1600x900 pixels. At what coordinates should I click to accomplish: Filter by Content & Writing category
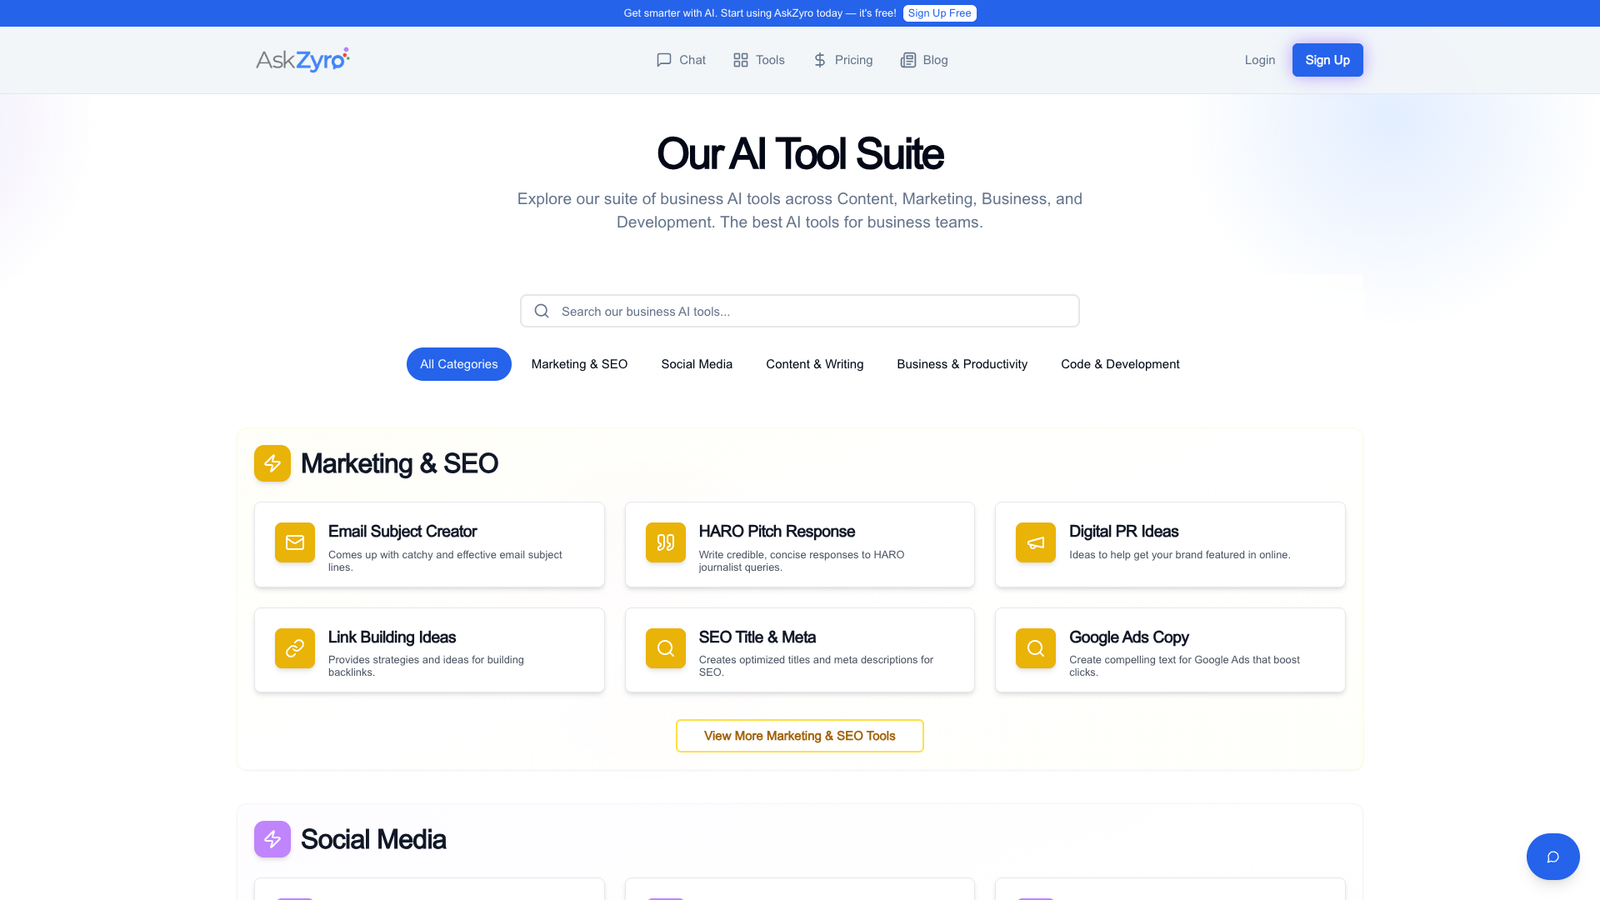[x=815, y=364]
